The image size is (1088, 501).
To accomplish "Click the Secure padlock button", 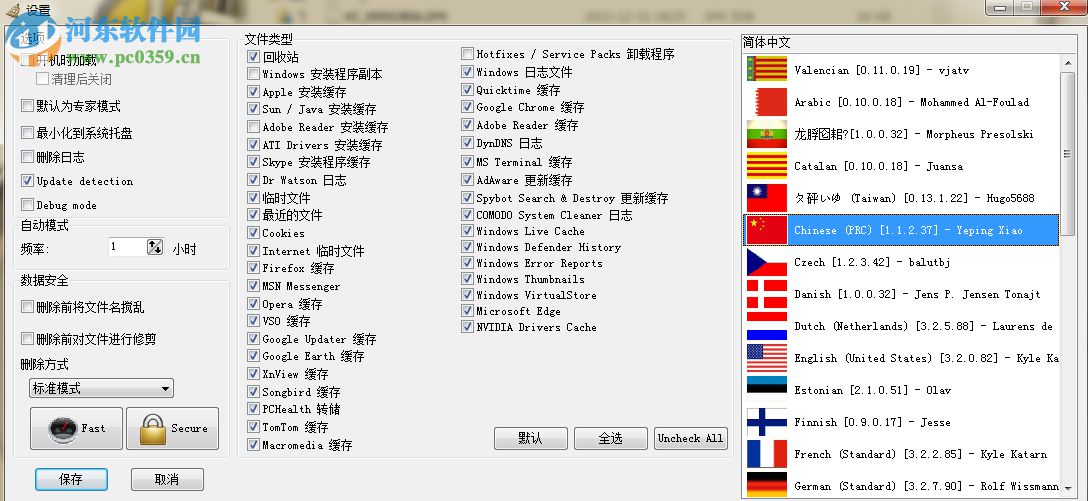I will (173, 429).
